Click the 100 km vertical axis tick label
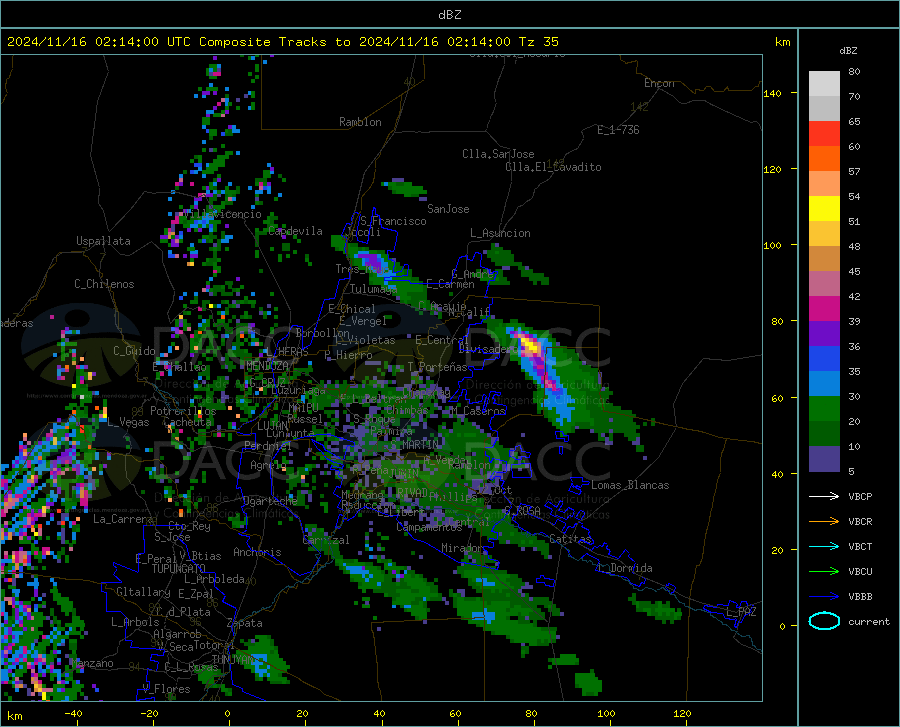 (x=773, y=245)
